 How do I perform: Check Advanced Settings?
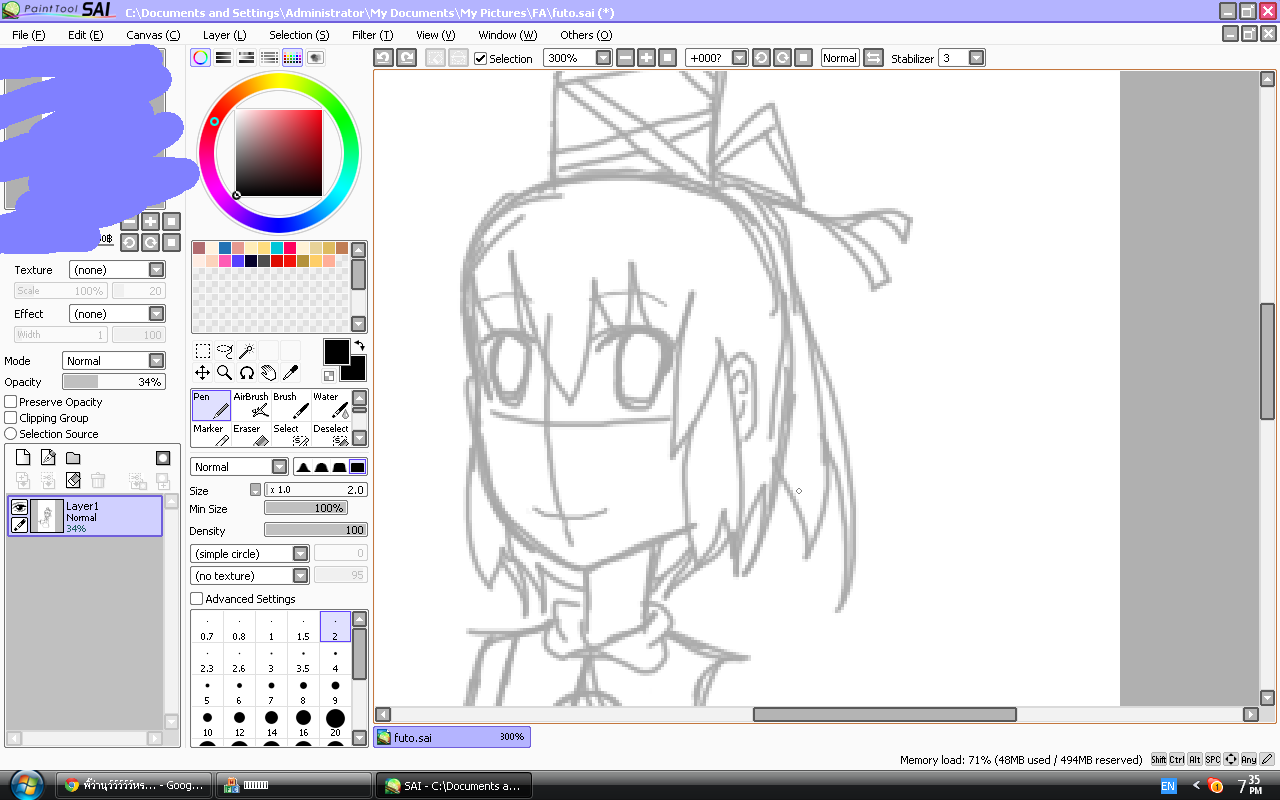196,599
